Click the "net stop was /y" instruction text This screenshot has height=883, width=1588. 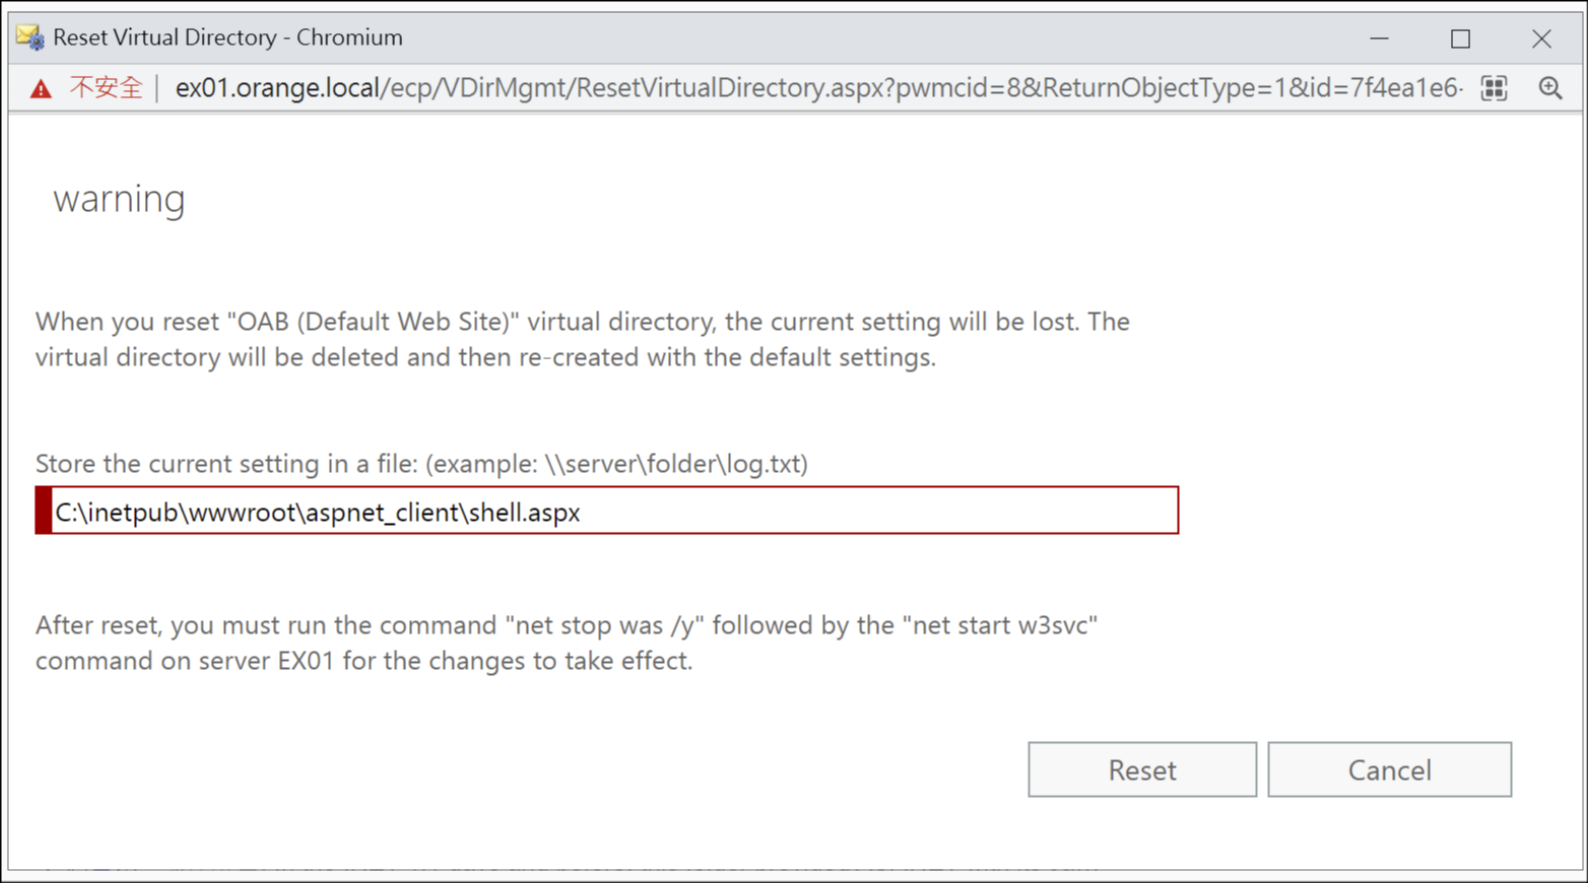[x=605, y=626]
